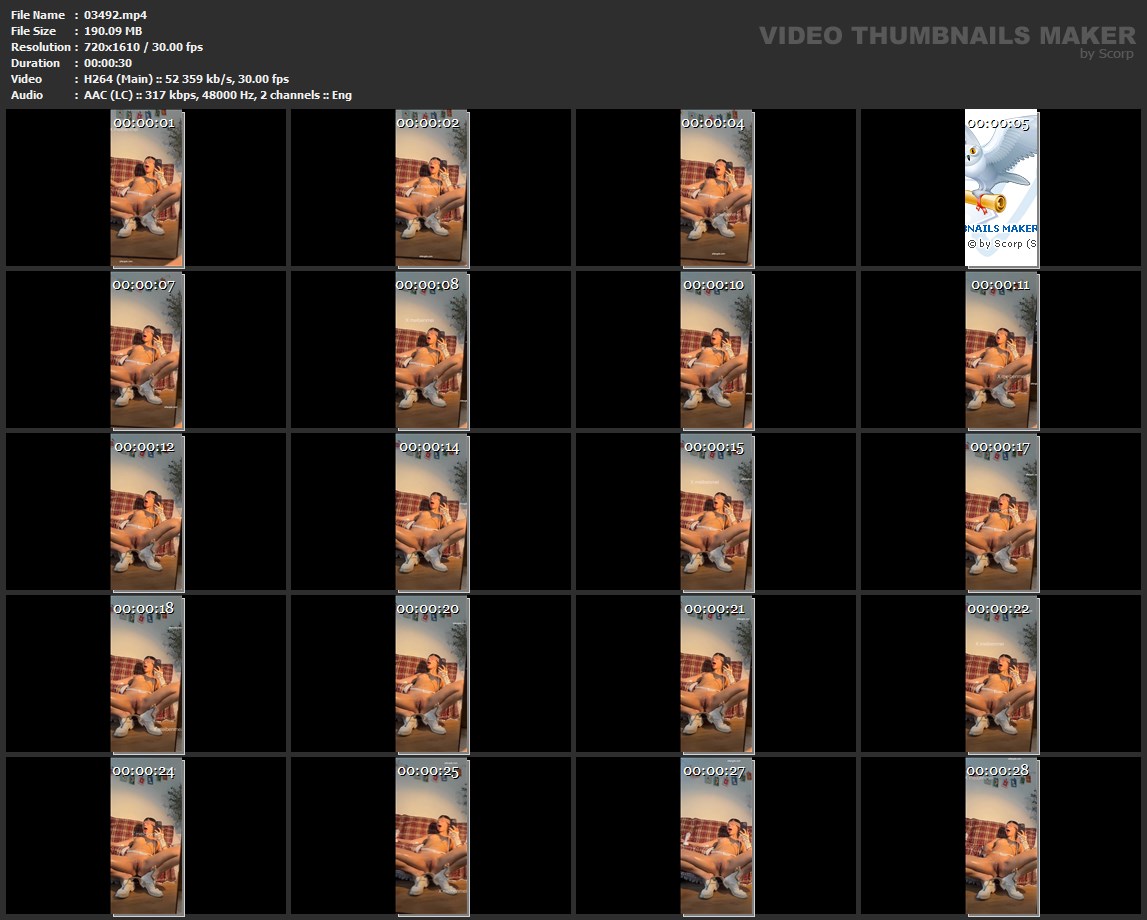Open the frame at 00:00:20
This screenshot has width=1147, height=920.
431,676
